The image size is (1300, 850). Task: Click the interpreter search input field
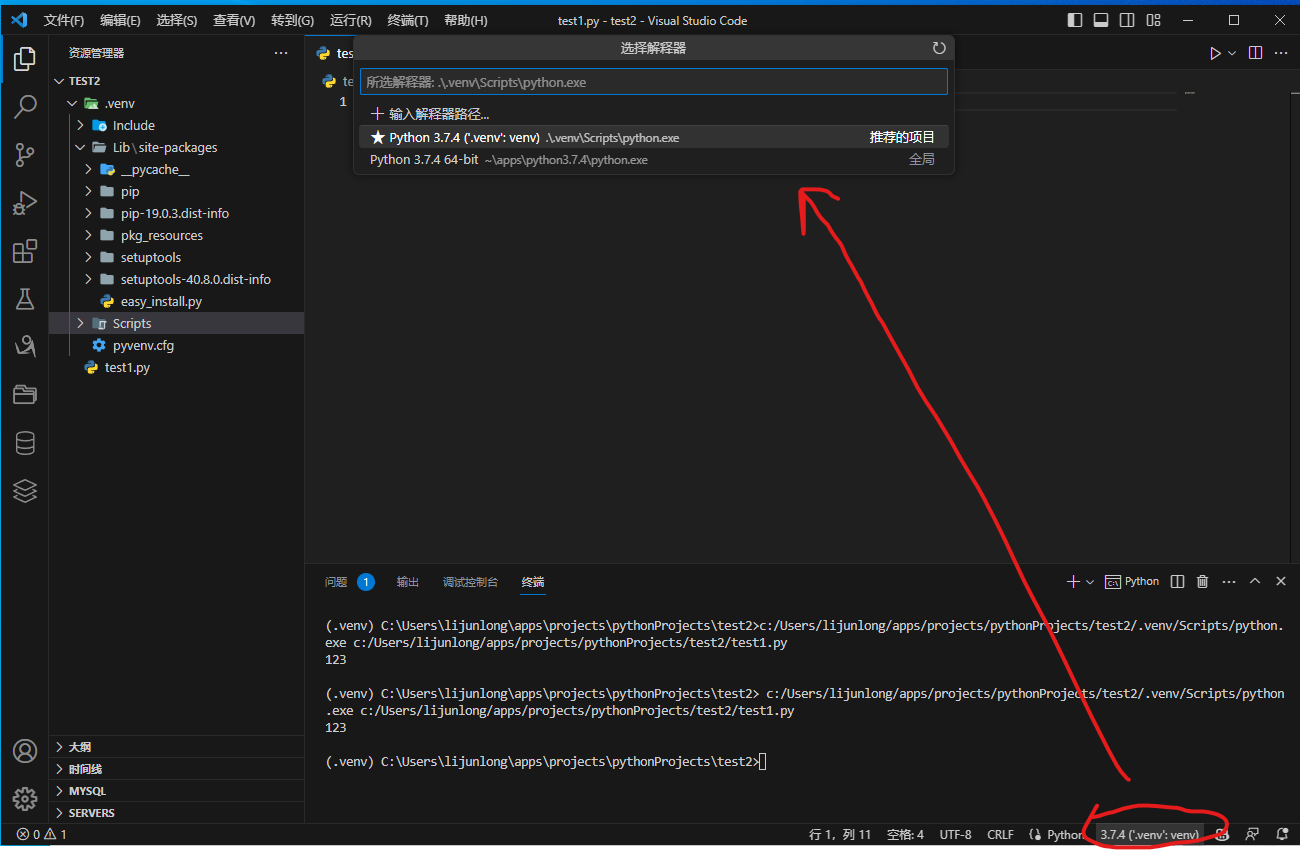654,82
